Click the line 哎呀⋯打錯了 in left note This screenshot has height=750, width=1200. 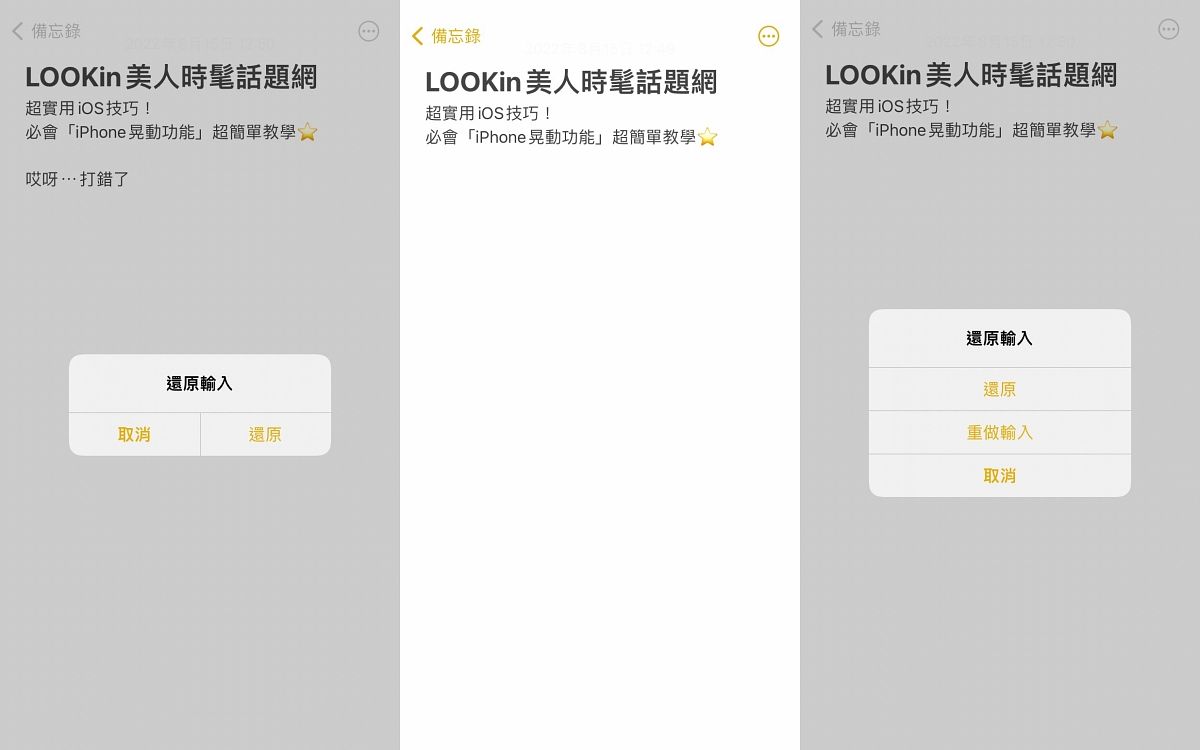(x=77, y=180)
